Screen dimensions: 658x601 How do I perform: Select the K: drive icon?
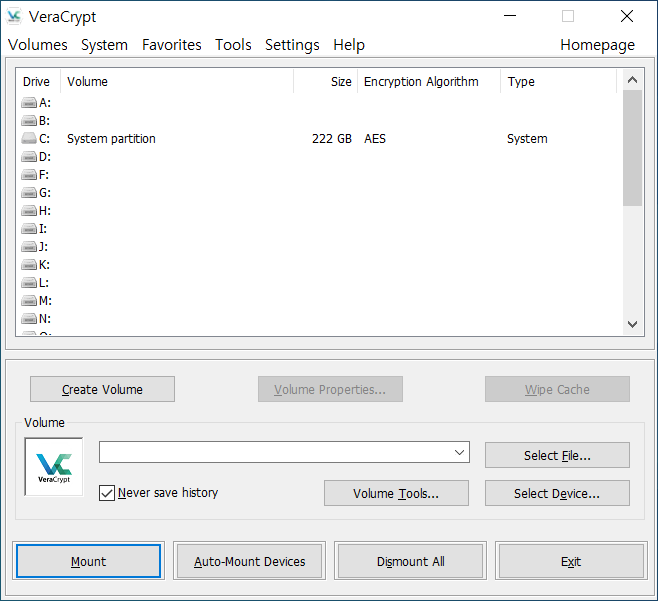pos(29,265)
